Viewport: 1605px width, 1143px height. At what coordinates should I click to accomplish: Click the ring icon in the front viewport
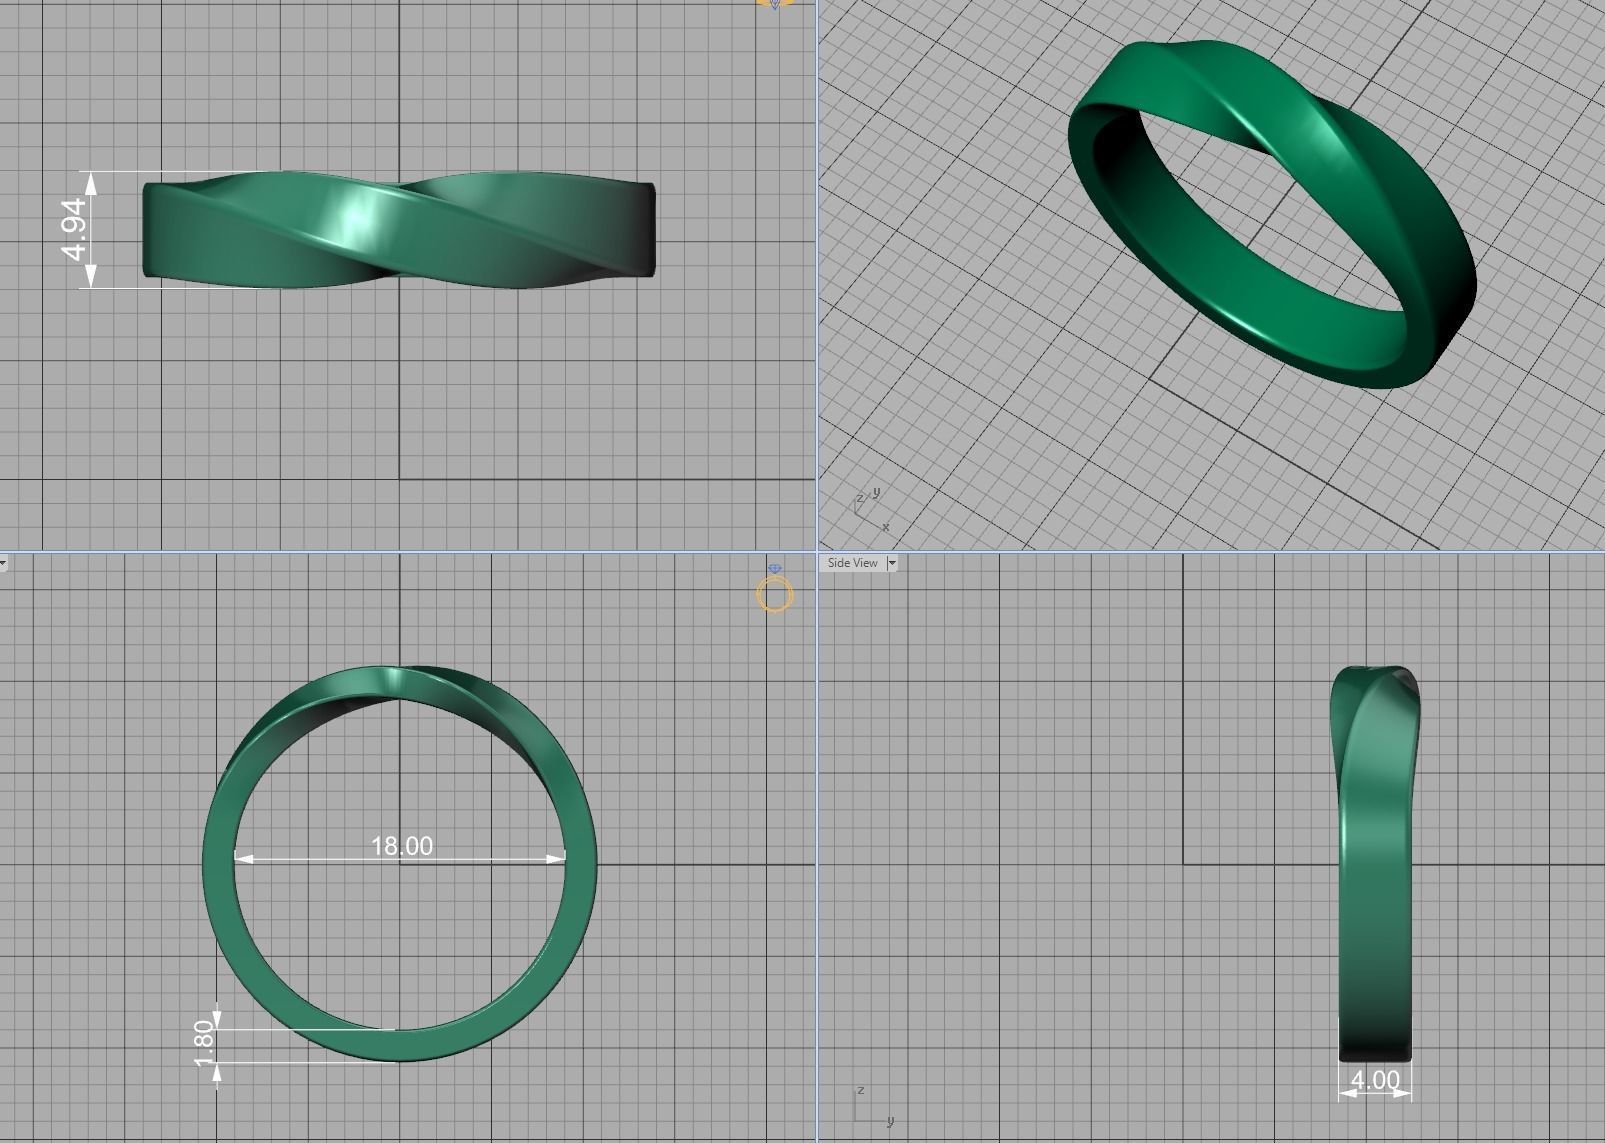point(774,595)
